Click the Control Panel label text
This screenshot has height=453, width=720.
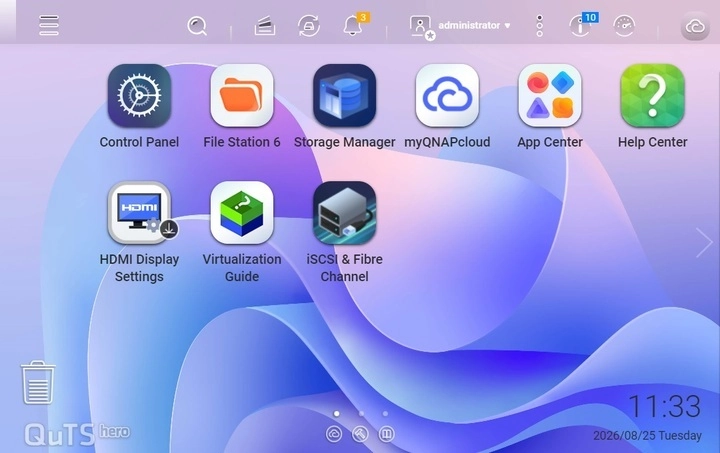coord(139,142)
